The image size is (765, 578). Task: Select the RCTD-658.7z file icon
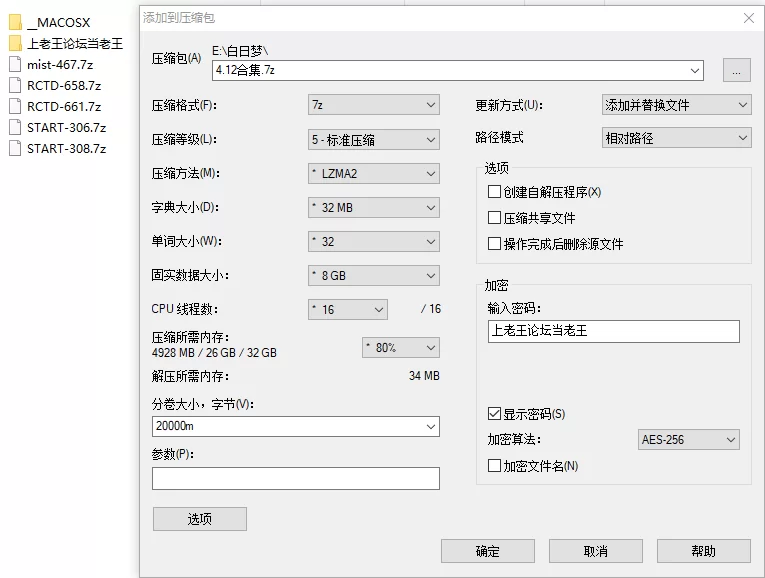[x=15, y=86]
